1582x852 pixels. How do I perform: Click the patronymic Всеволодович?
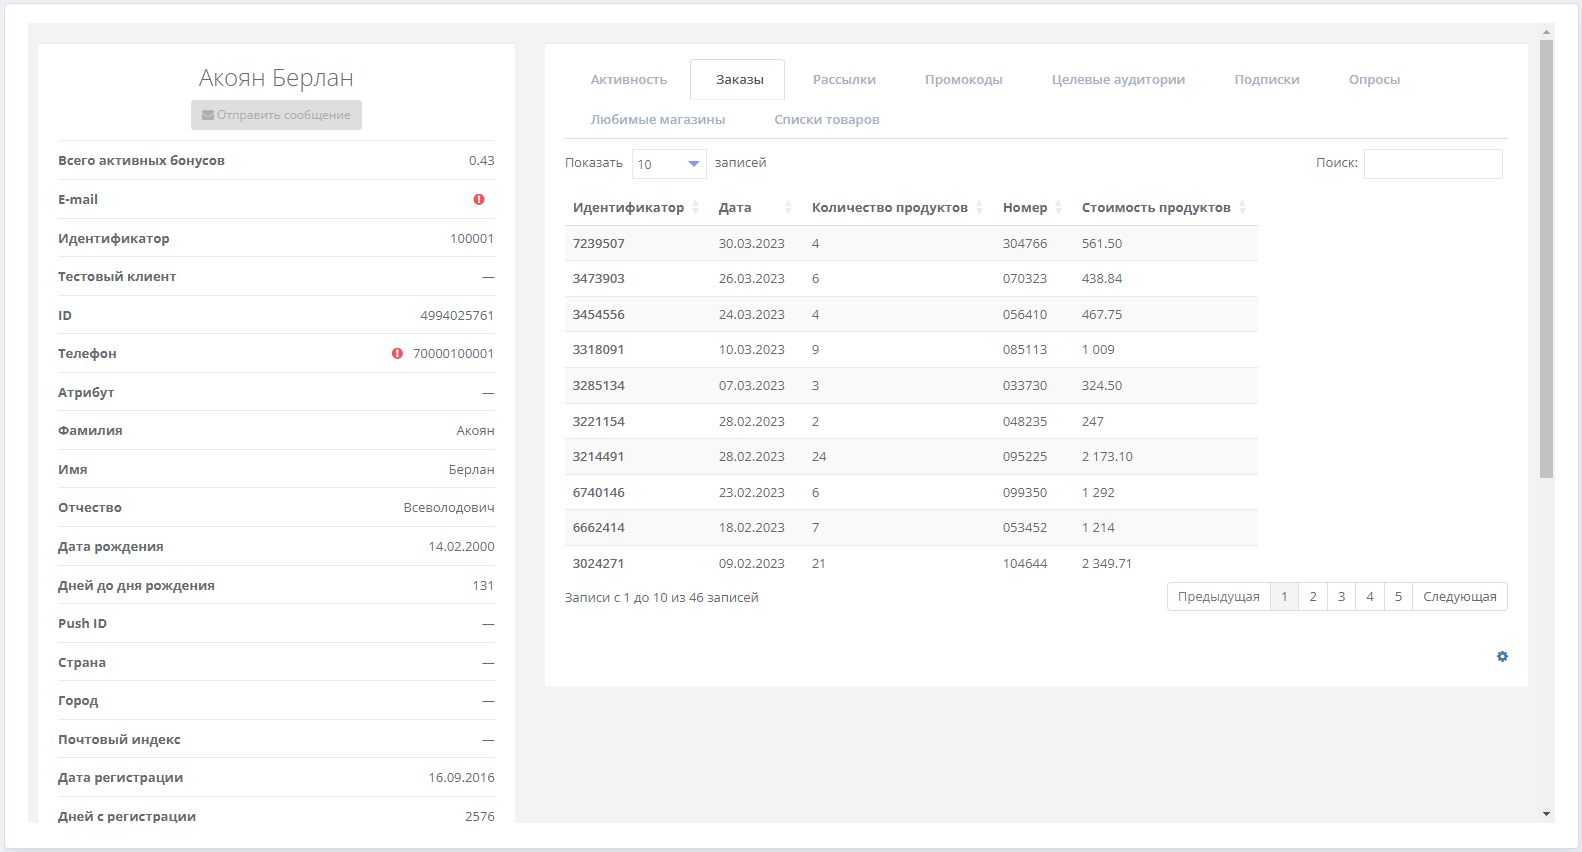(x=449, y=508)
